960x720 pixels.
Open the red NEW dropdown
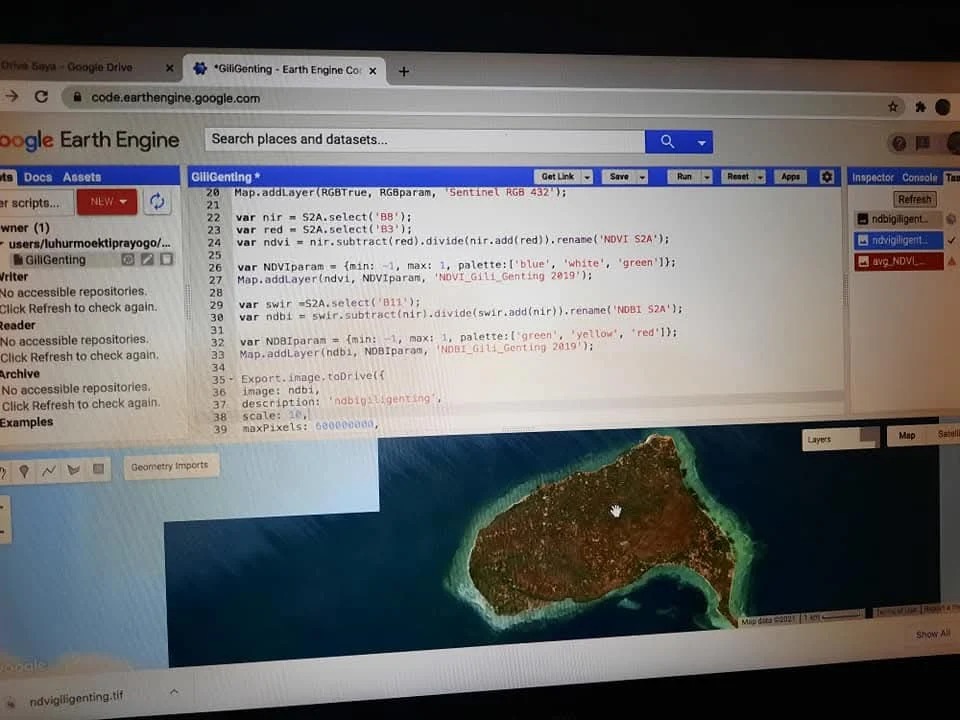coord(107,201)
